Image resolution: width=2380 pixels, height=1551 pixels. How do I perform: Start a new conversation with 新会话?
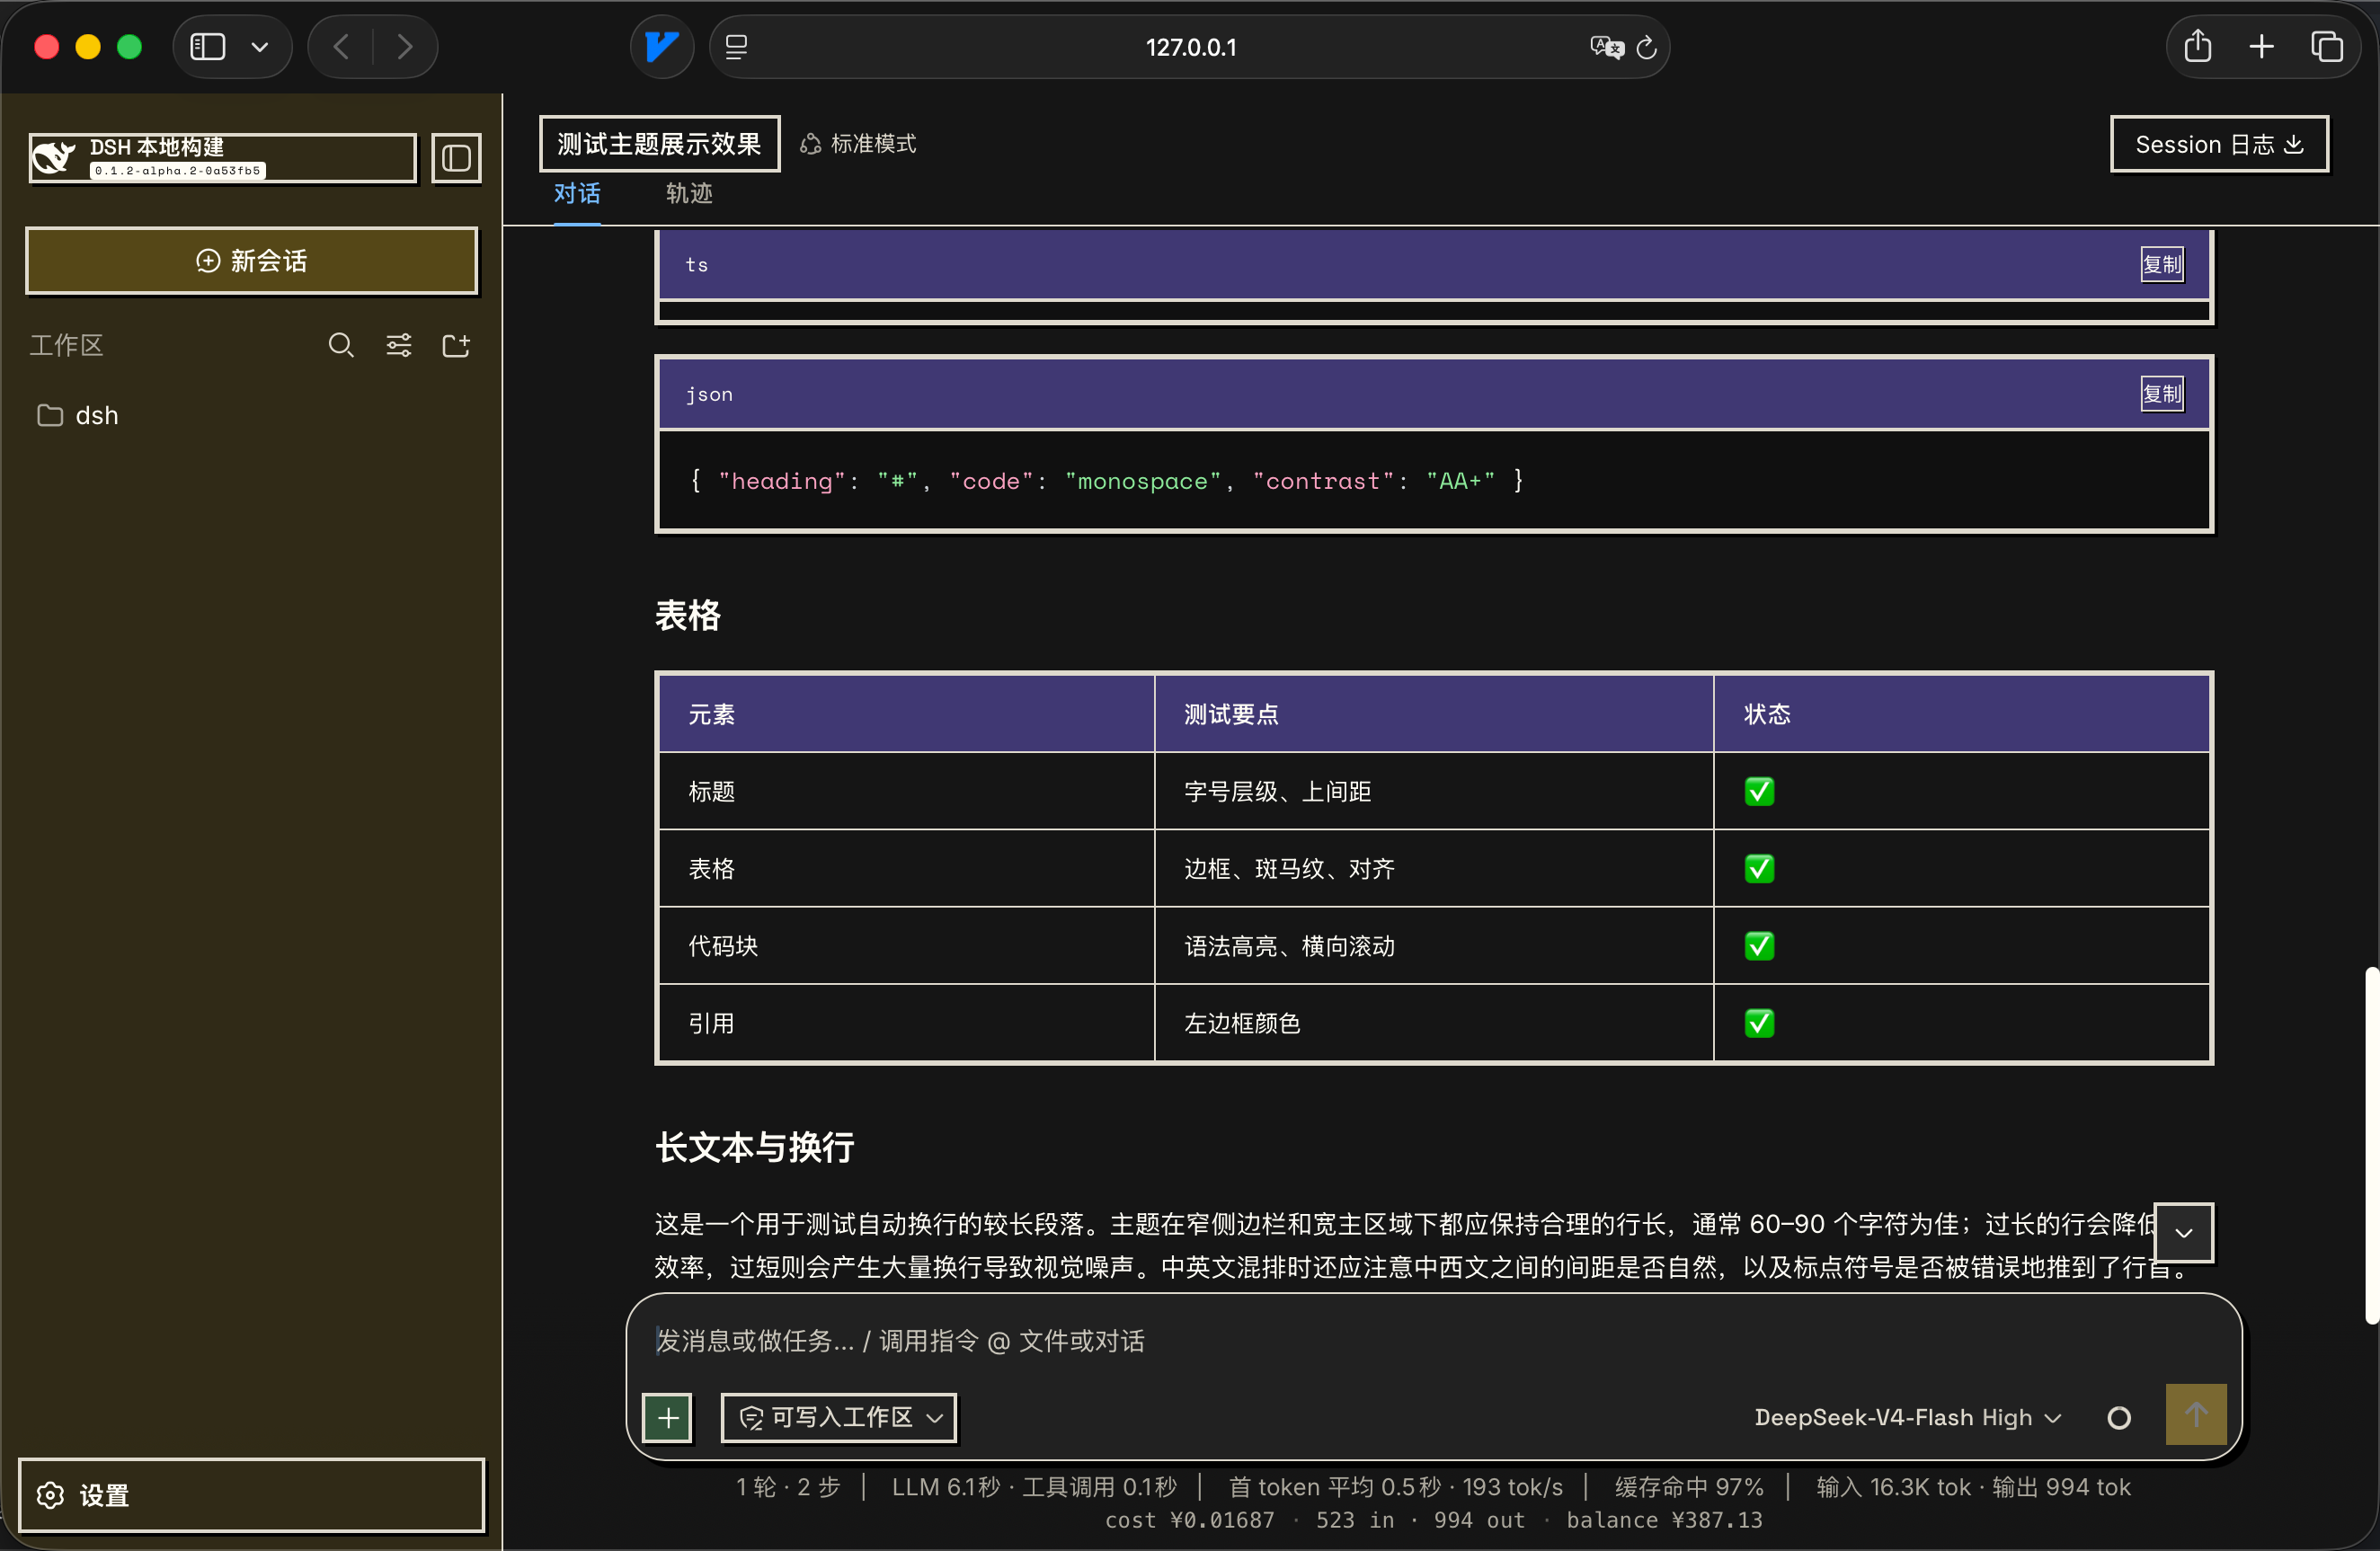click(252, 261)
